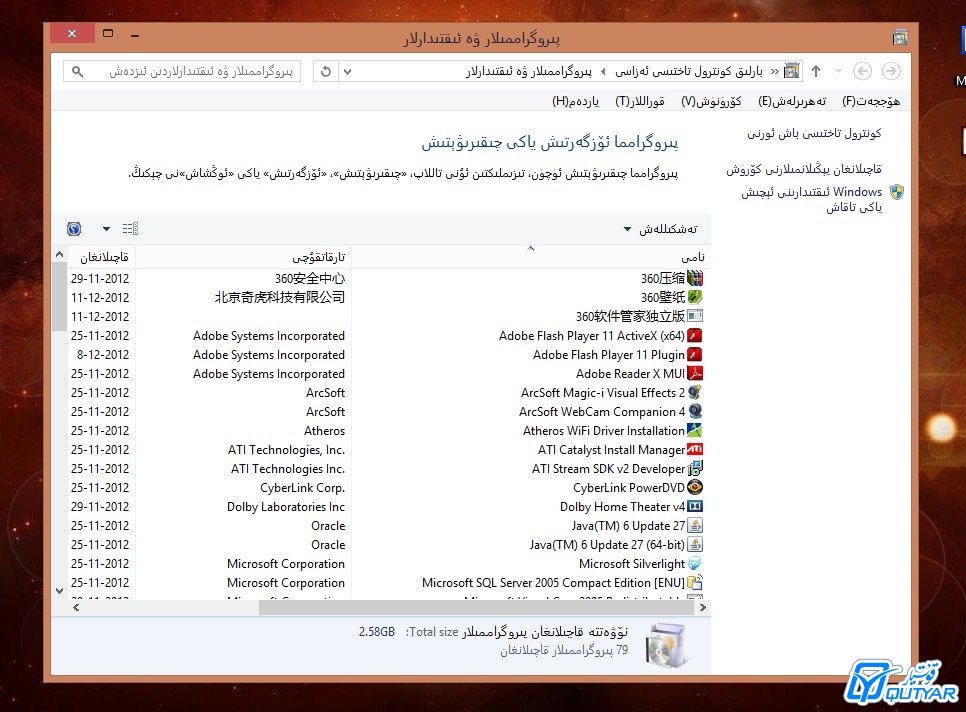This screenshot has height=712, width=966.
Task: Select the 360安全中心 publisher cell
Action: tap(310, 278)
